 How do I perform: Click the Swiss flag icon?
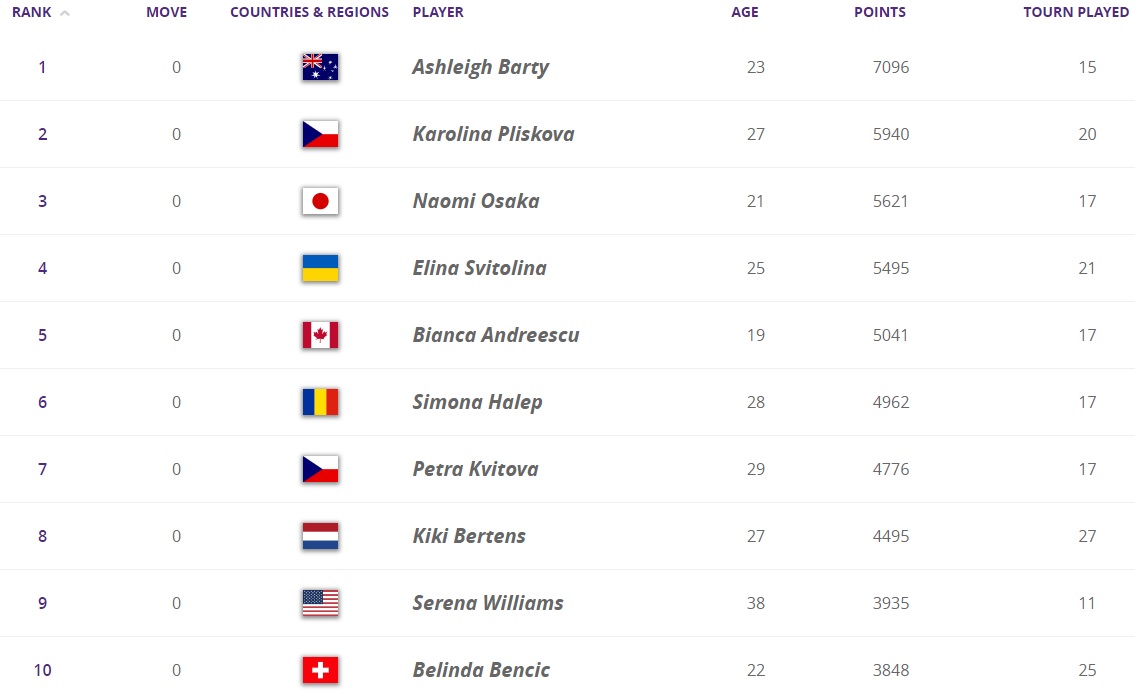coord(320,670)
